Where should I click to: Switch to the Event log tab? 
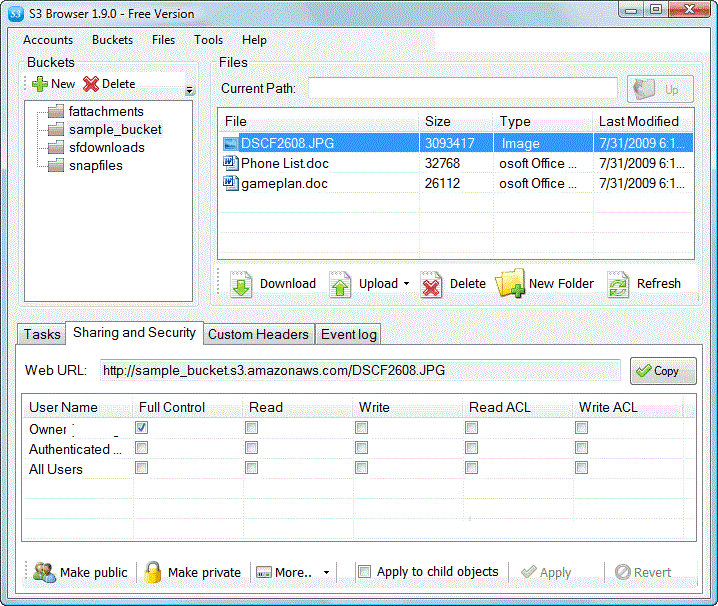pos(349,334)
